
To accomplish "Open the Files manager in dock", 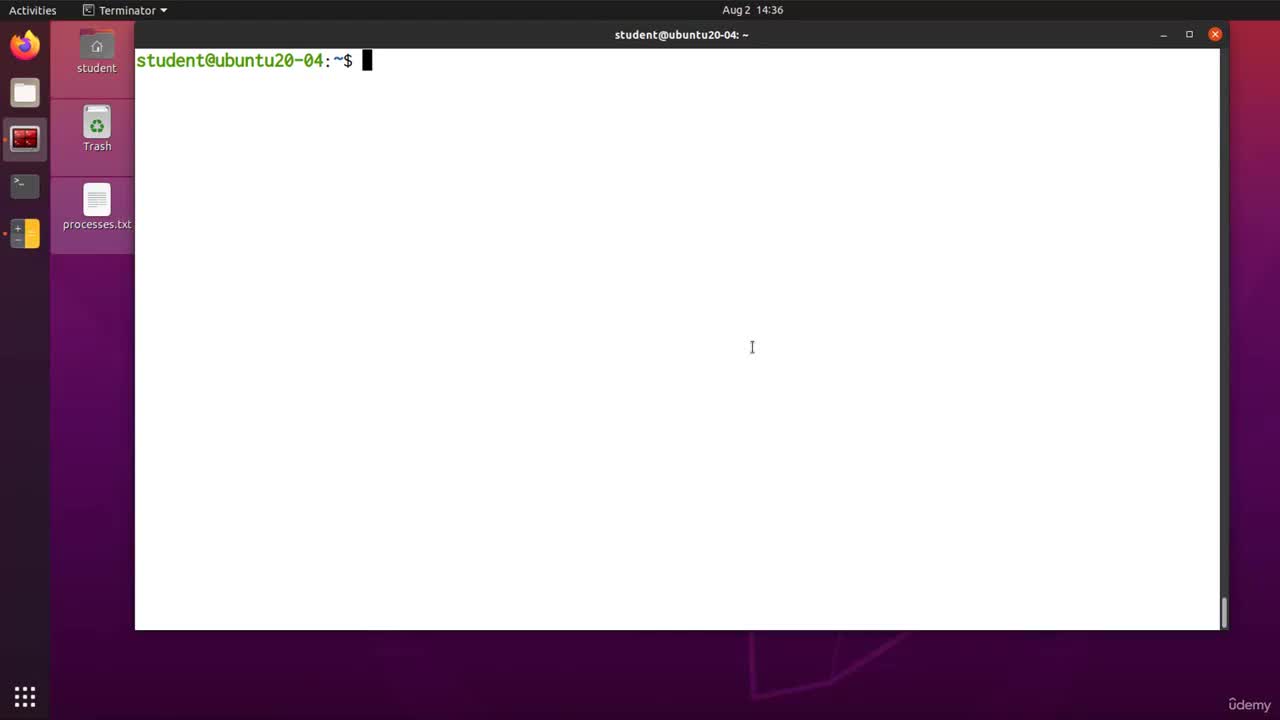I will [25, 93].
